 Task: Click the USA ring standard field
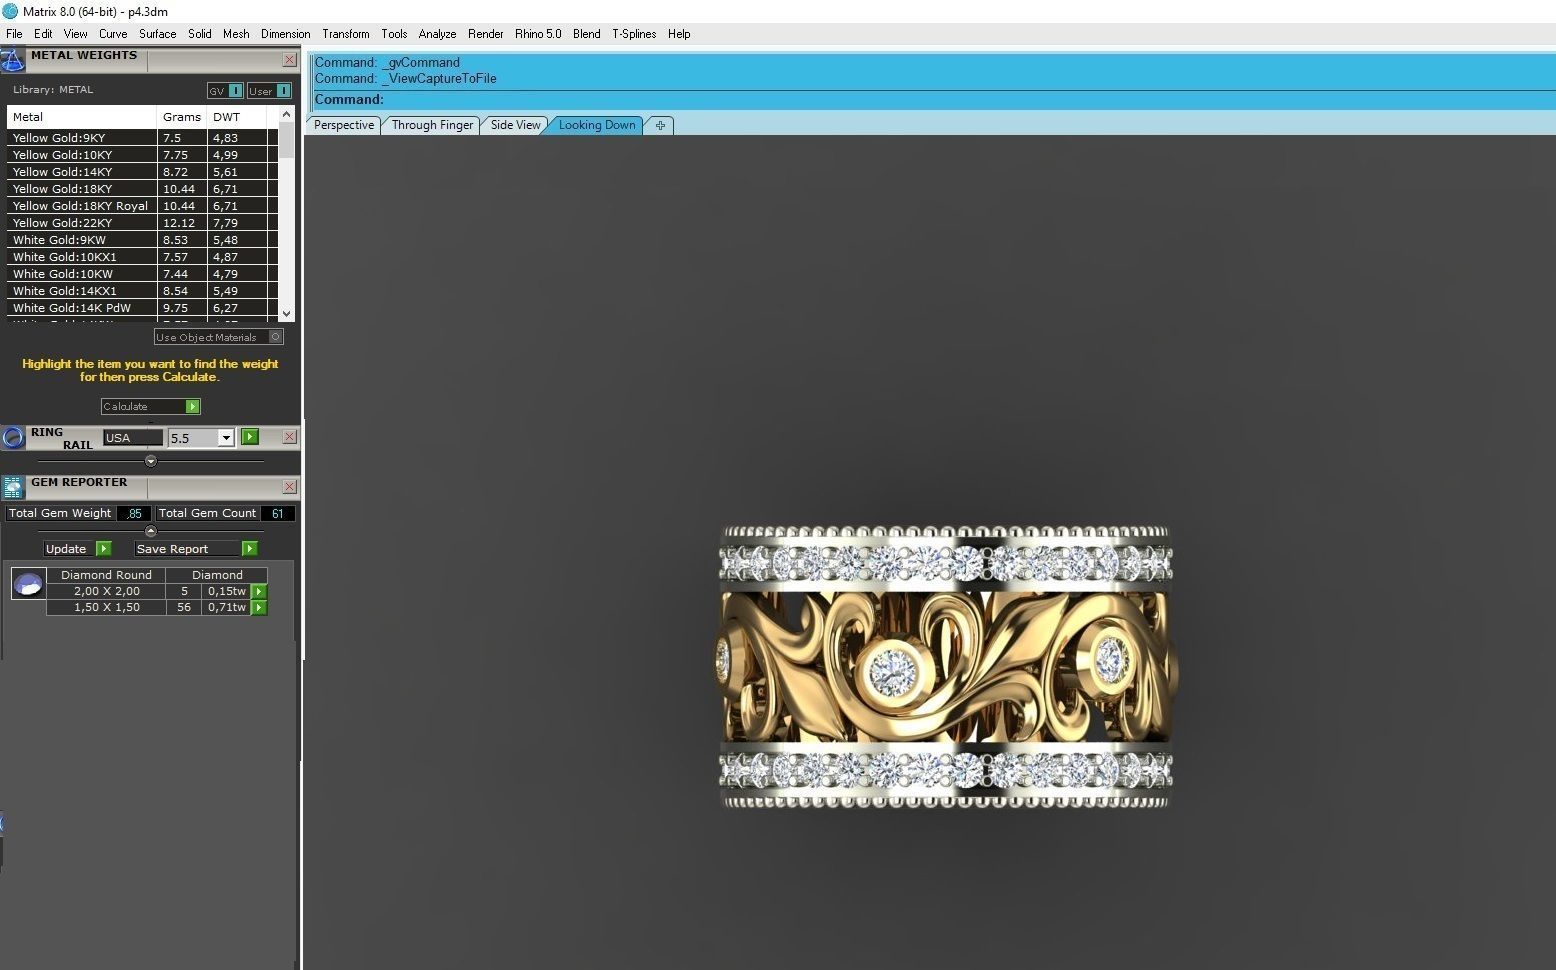(133, 438)
